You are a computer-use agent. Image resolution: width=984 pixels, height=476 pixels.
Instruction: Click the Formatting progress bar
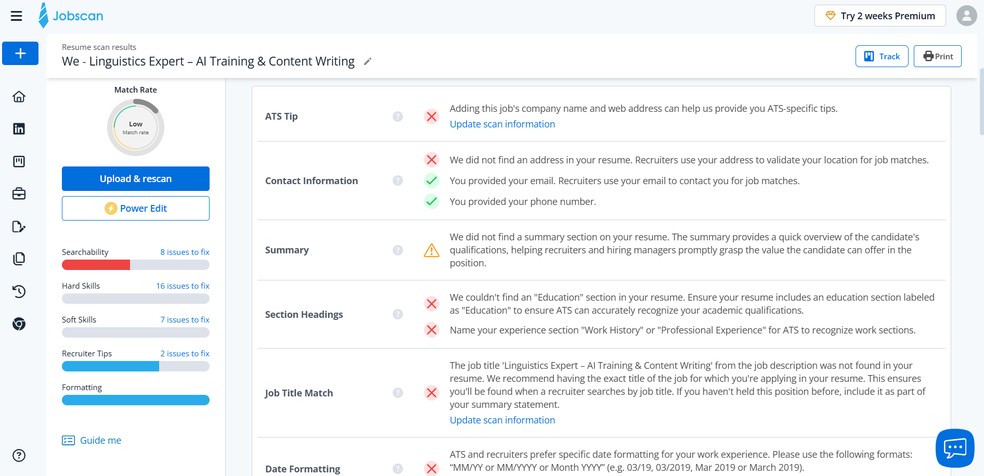(136, 400)
